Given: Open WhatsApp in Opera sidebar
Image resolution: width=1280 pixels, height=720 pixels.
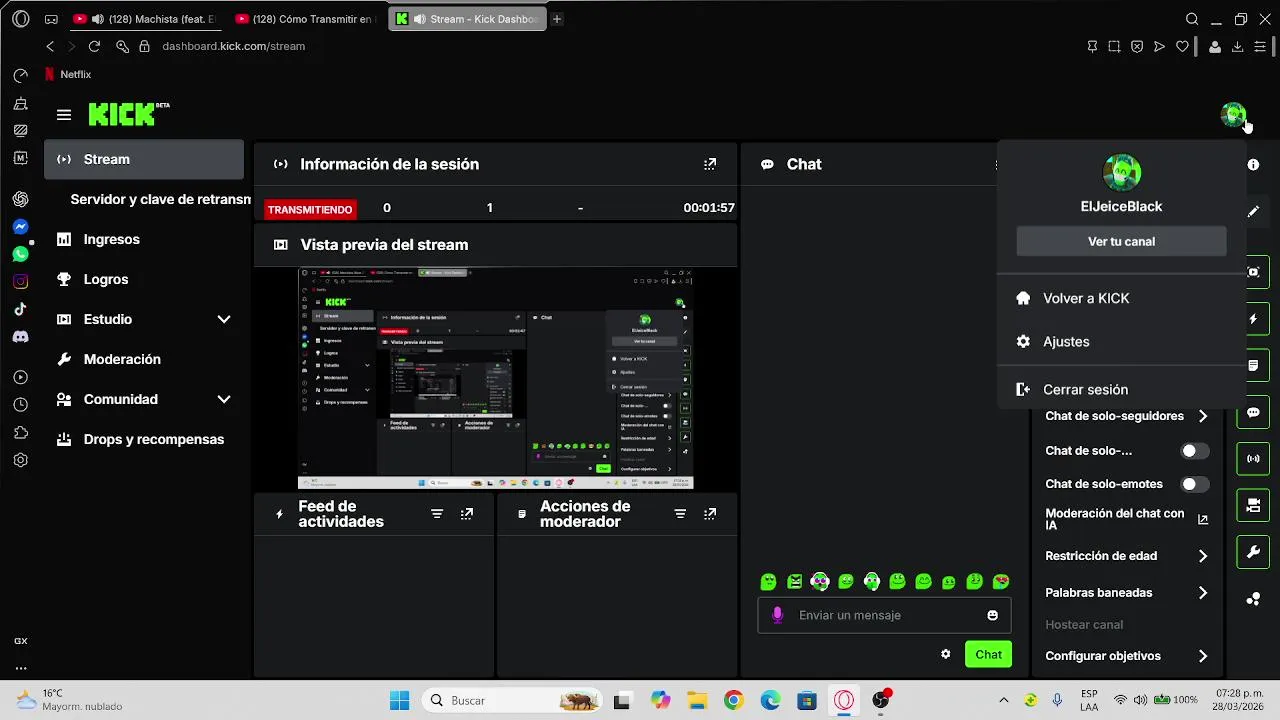Looking at the screenshot, I should (20, 254).
